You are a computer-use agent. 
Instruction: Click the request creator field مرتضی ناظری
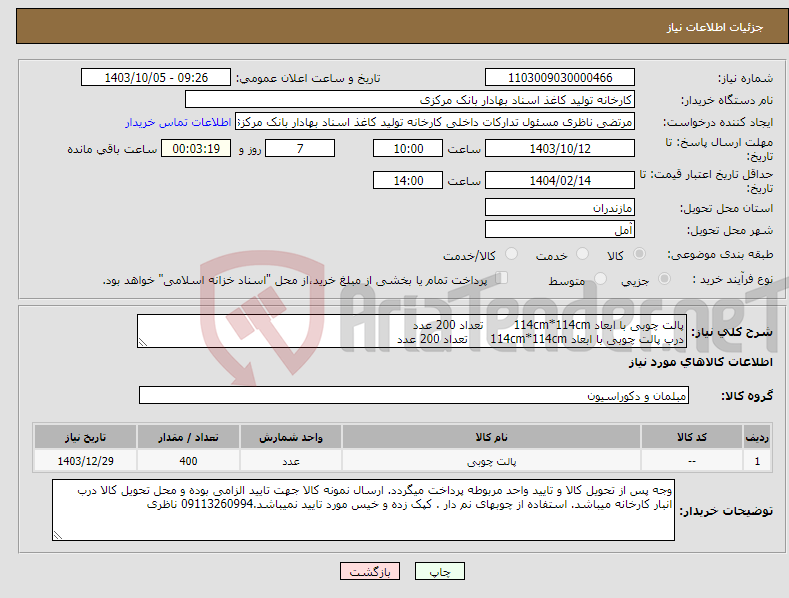[x=435, y=122]
